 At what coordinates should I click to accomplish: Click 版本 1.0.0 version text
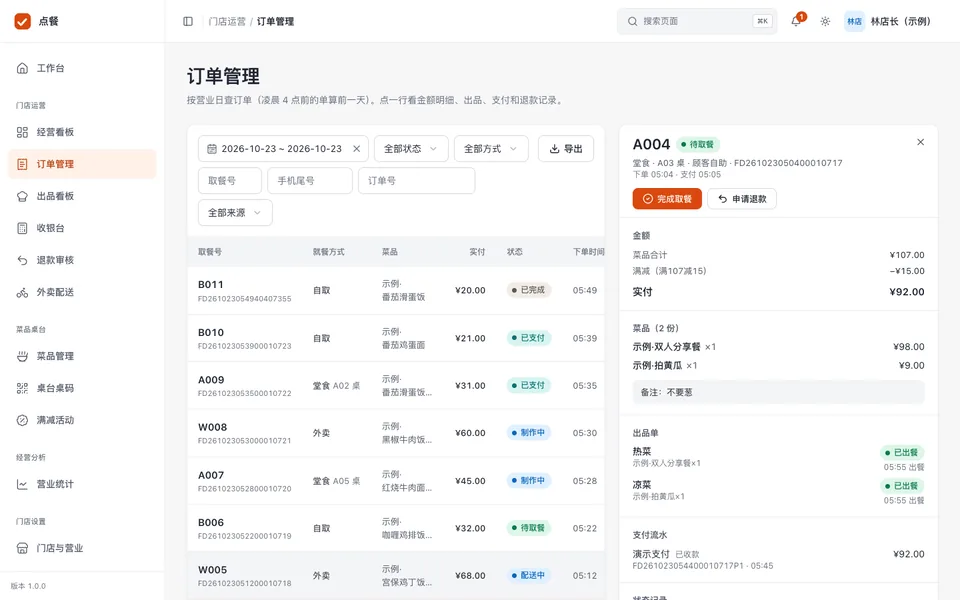[x=28, y=586]
